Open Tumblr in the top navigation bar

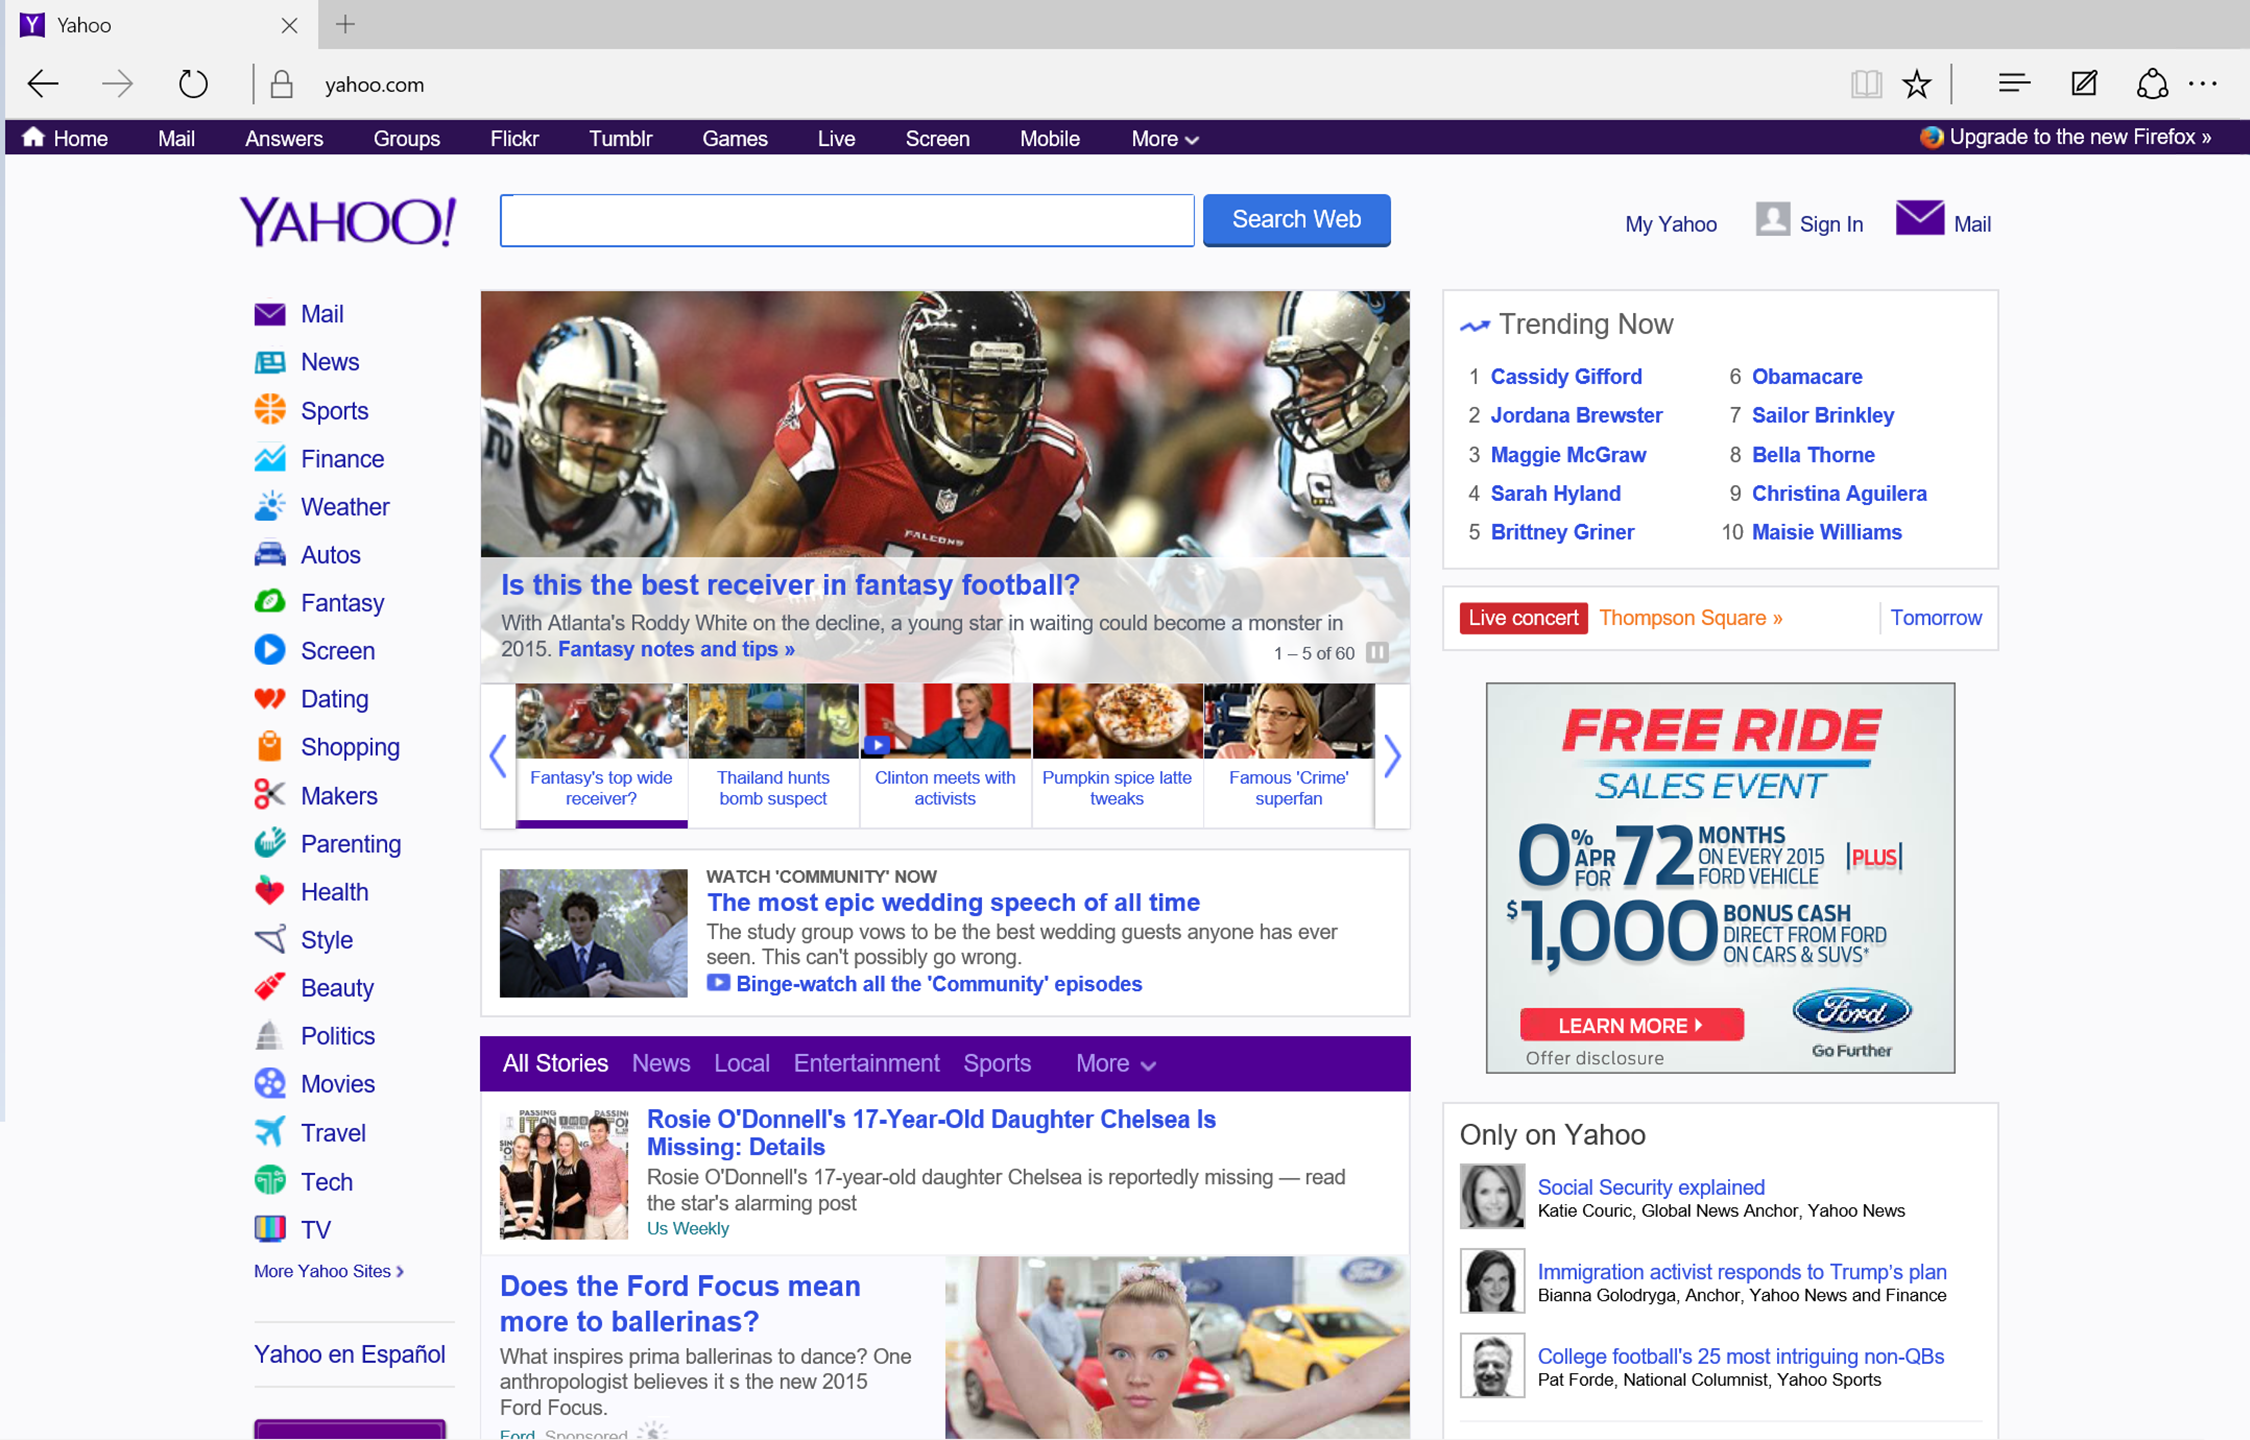click(x=620, y=139)
